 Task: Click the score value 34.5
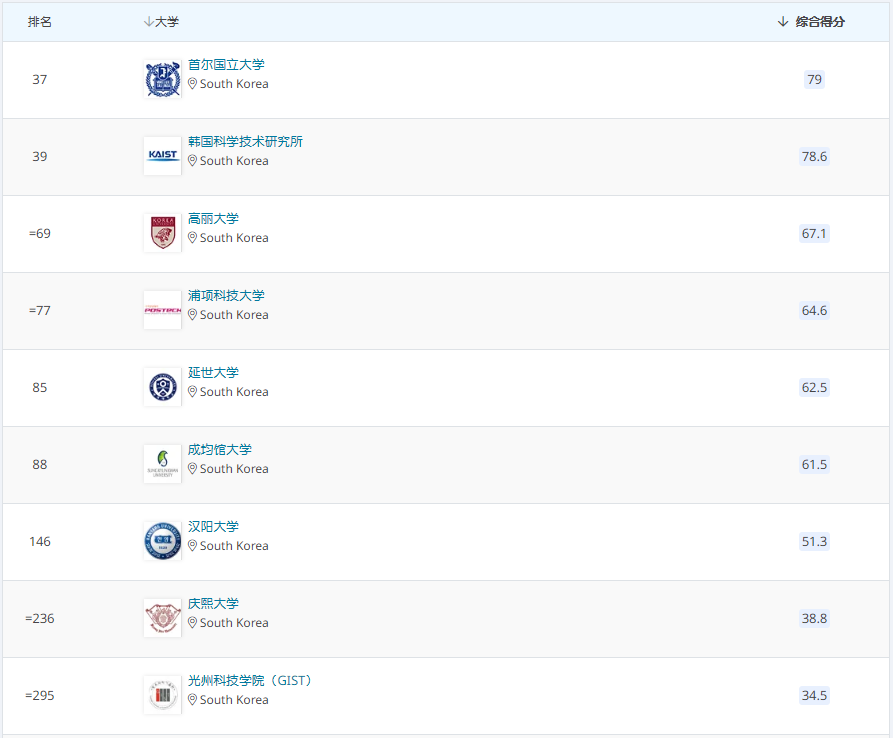(x=814, y=695)
